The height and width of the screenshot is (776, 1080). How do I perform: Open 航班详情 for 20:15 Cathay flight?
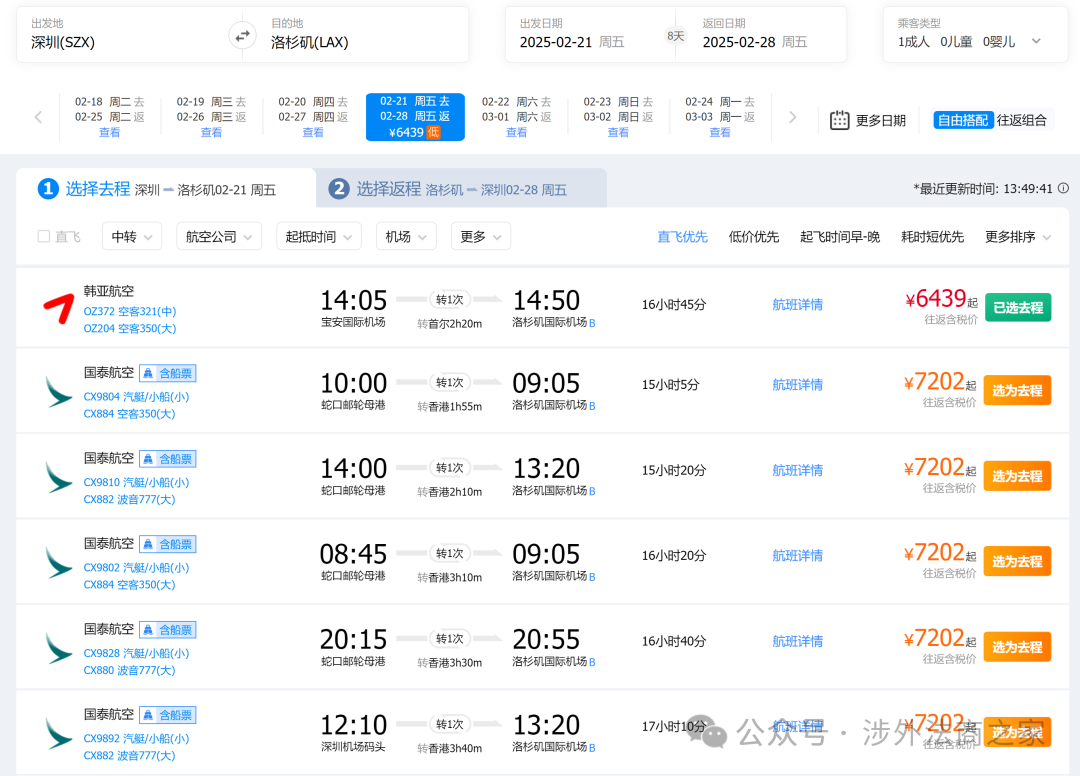click(x=798, y=641)
